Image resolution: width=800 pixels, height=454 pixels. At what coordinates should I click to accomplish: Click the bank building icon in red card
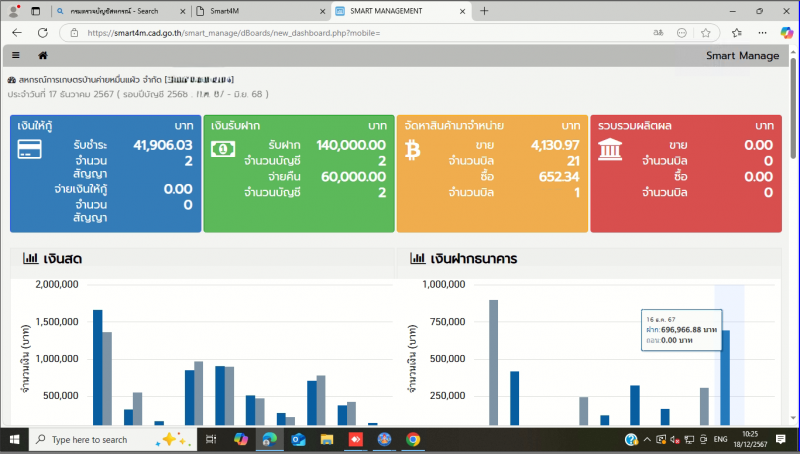click(x=610, y=149)
